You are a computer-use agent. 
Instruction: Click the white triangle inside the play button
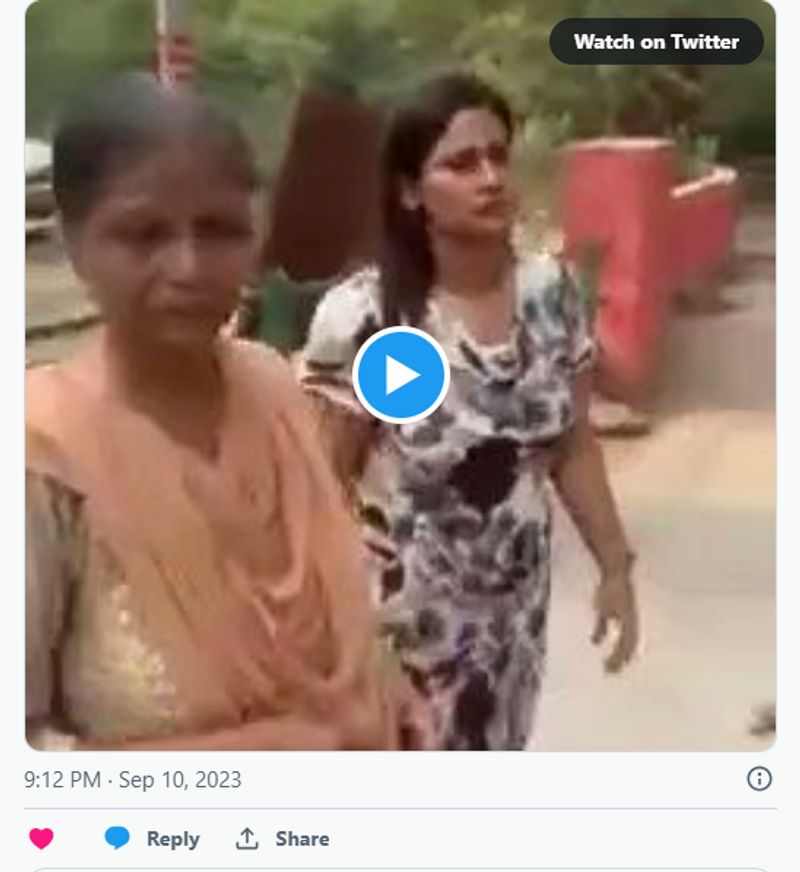coord(403,375)
